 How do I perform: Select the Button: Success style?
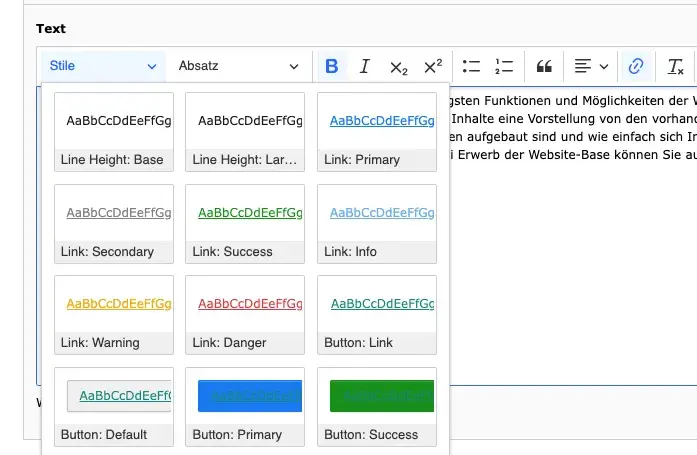[x=377, y=406]
